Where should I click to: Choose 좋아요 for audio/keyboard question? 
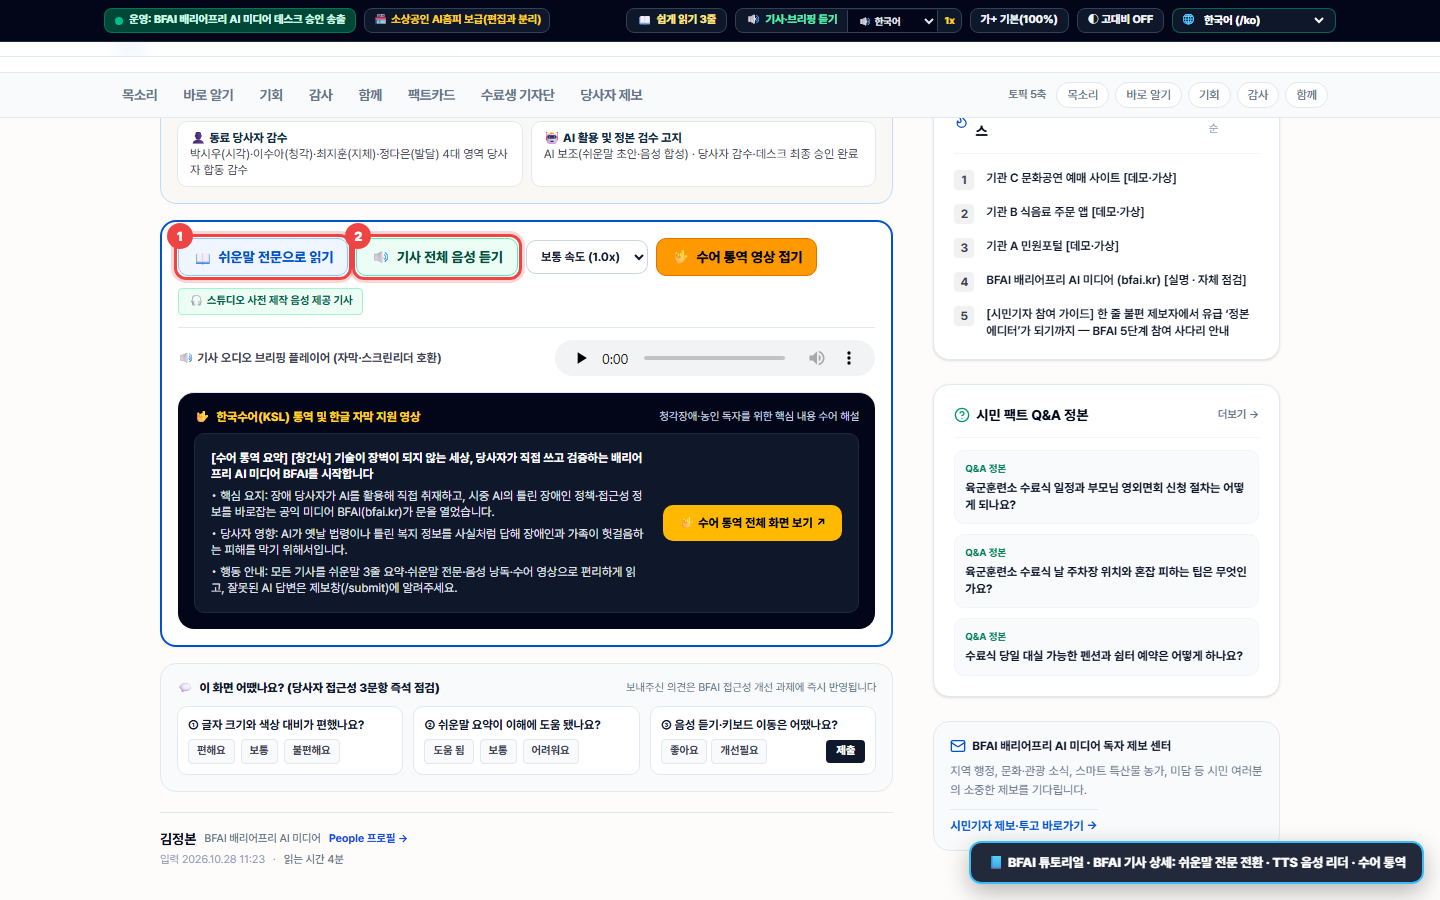point(684,750)
